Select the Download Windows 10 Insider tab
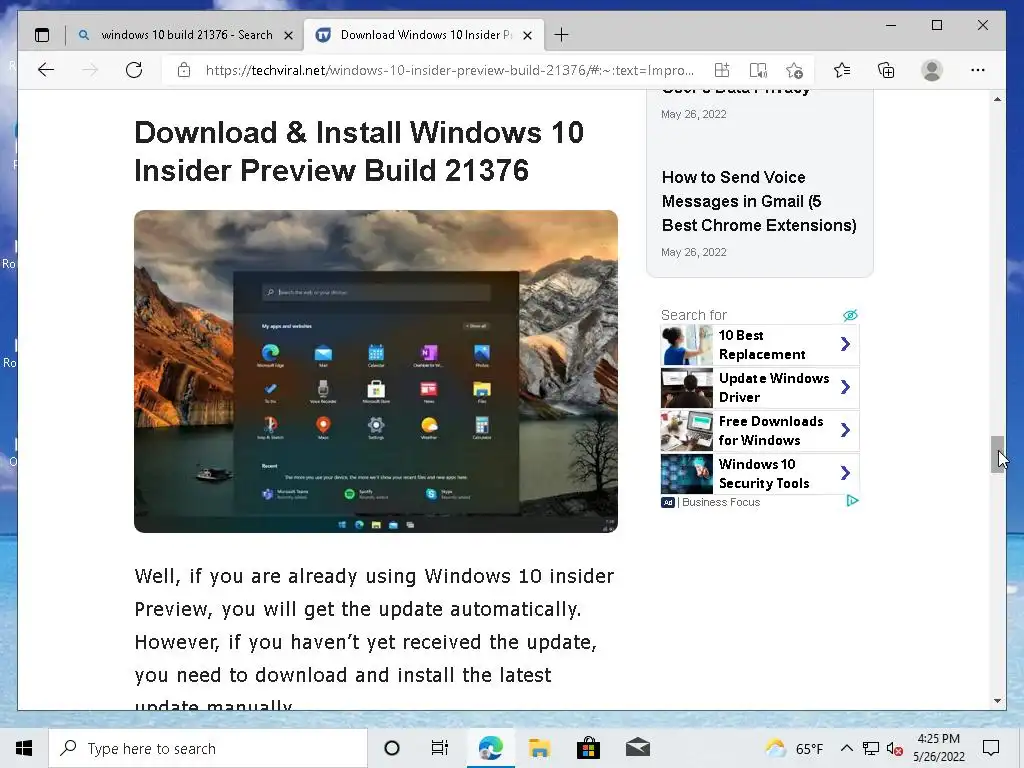This screenshot has height=768, width=1024. tap(423, 35)
